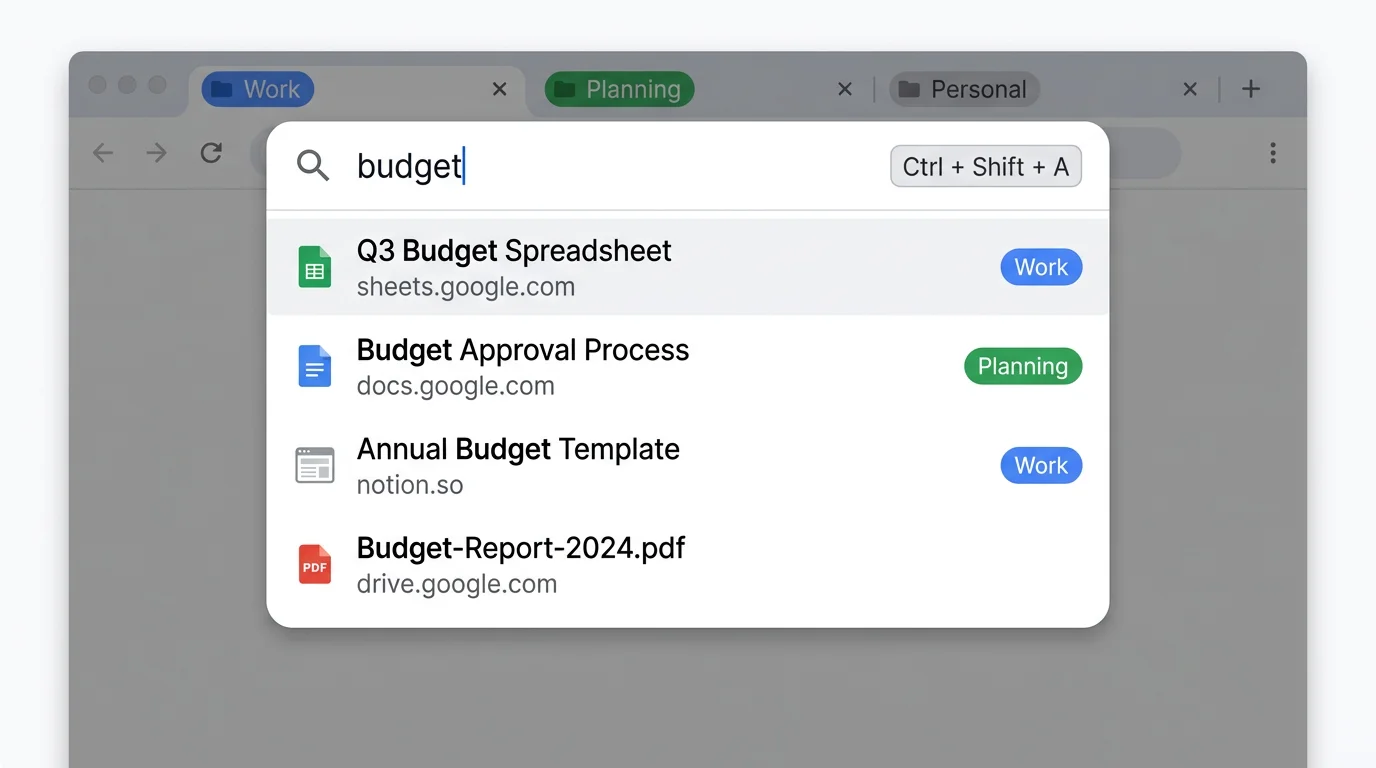Click the page reload icon

[x=211, y=153]
